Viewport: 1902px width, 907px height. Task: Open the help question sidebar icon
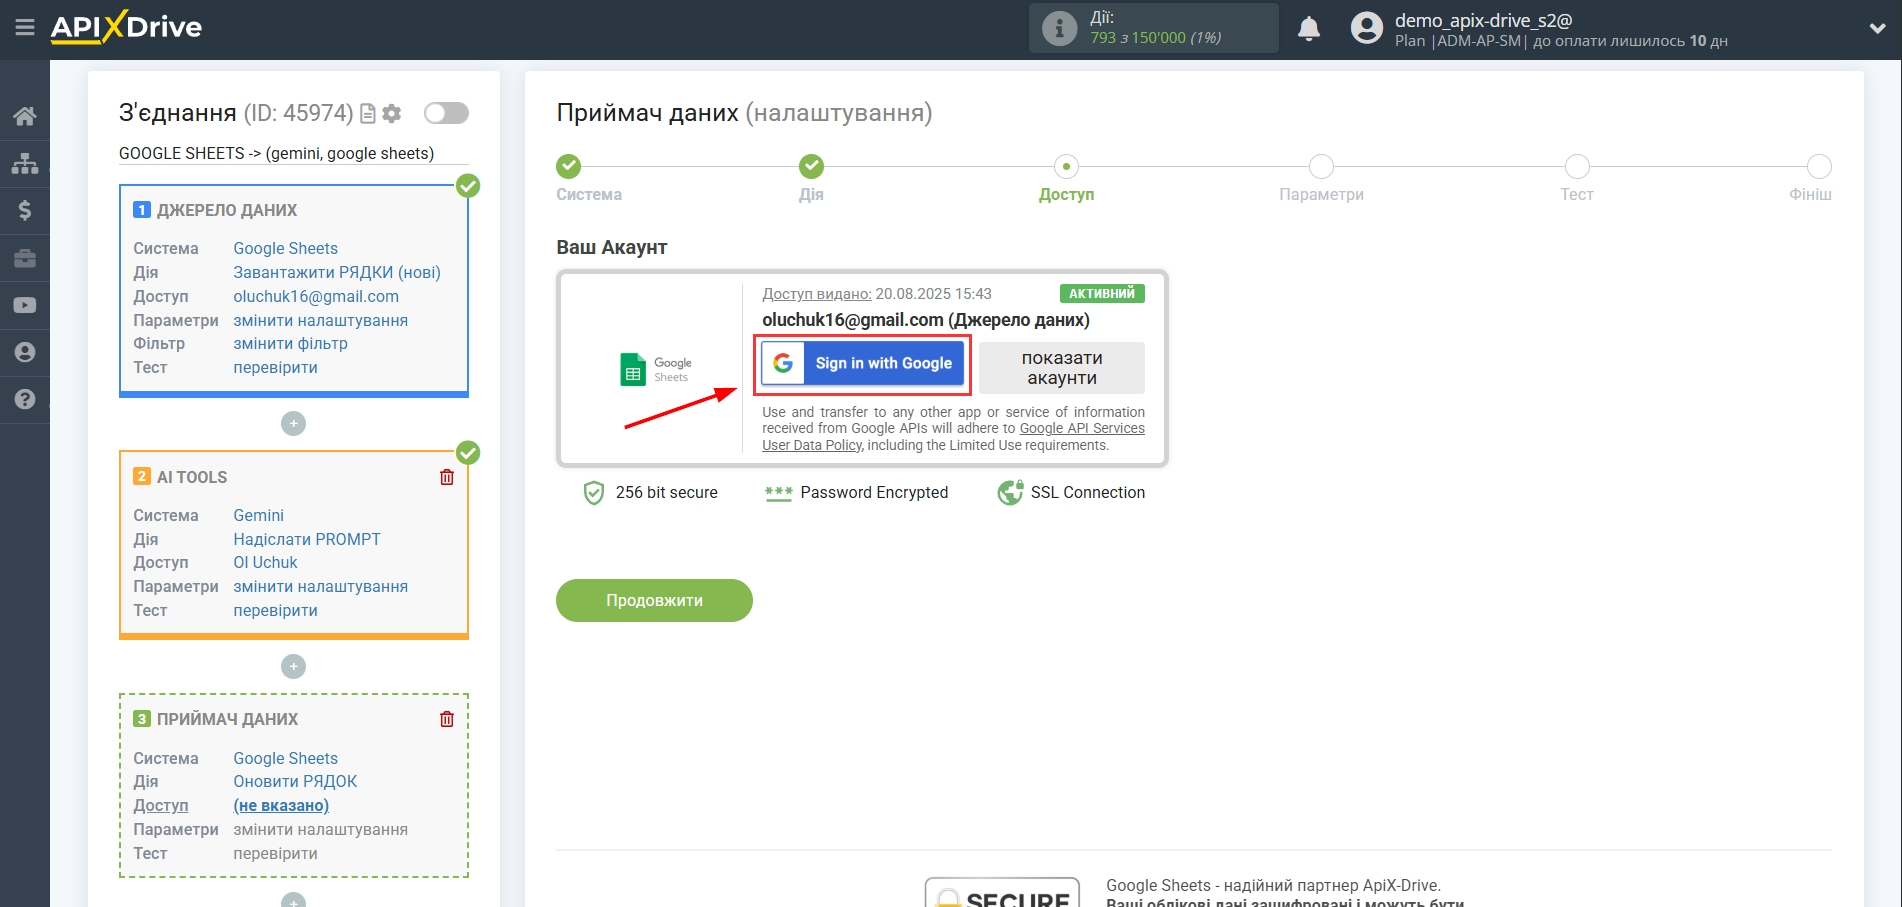click(25, 399)
